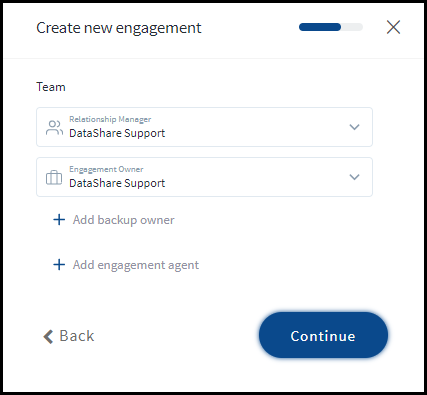Click the briefcase icon beside Engagement Owner
The image size is (427, 395).
(54, 177)
